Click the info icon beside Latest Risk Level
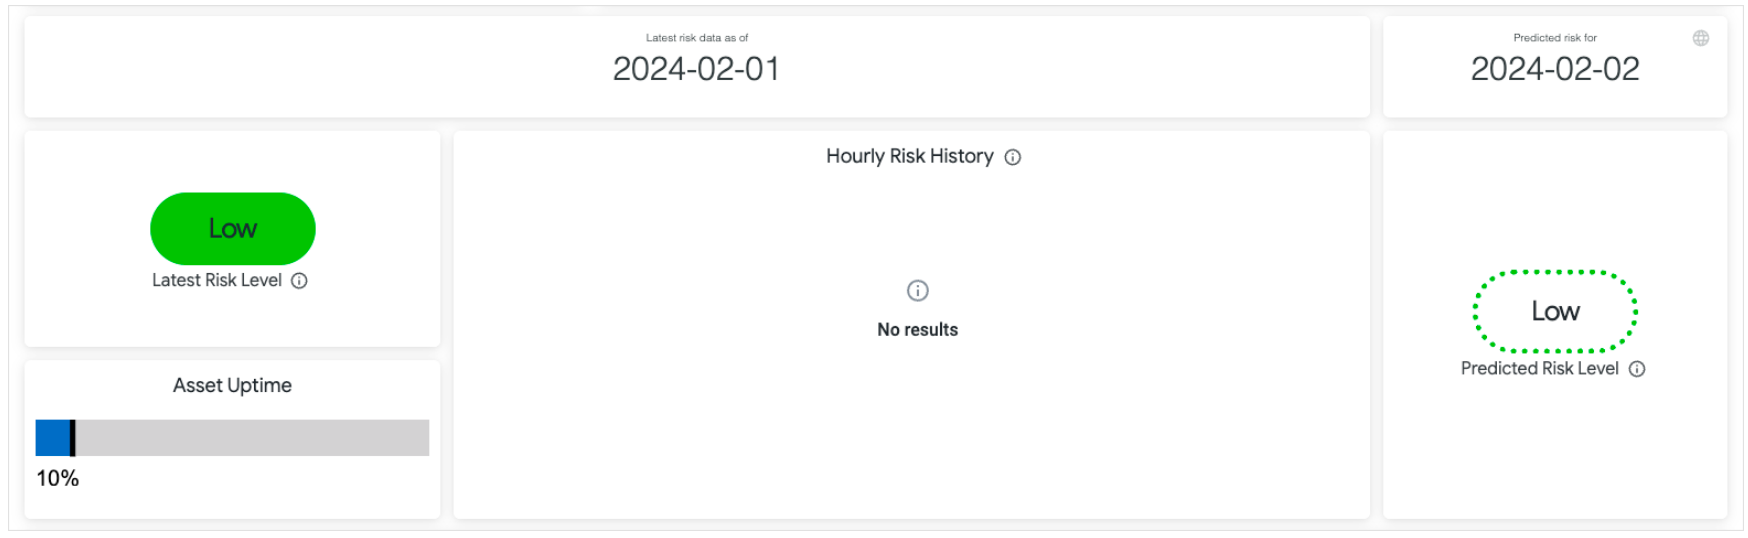 coord(299,281)
